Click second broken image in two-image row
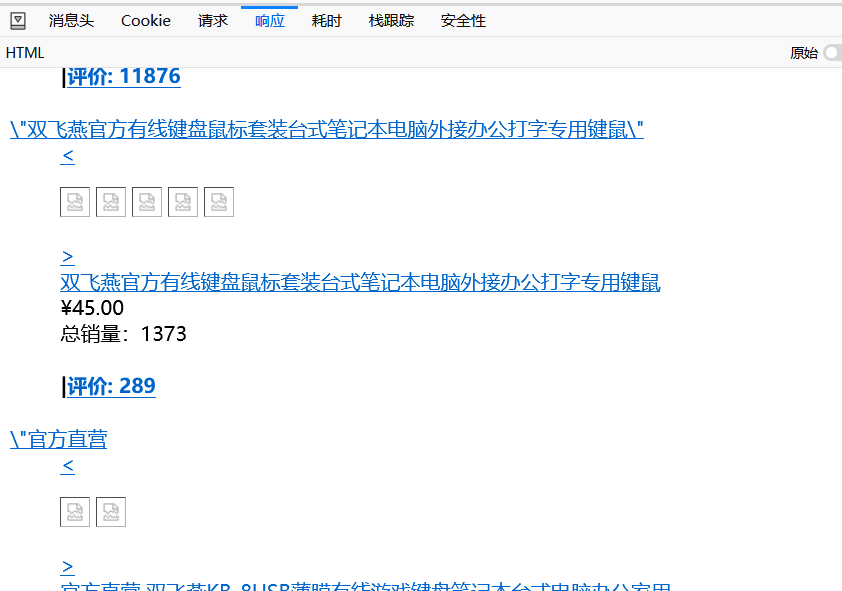 (x=111, y=512)
